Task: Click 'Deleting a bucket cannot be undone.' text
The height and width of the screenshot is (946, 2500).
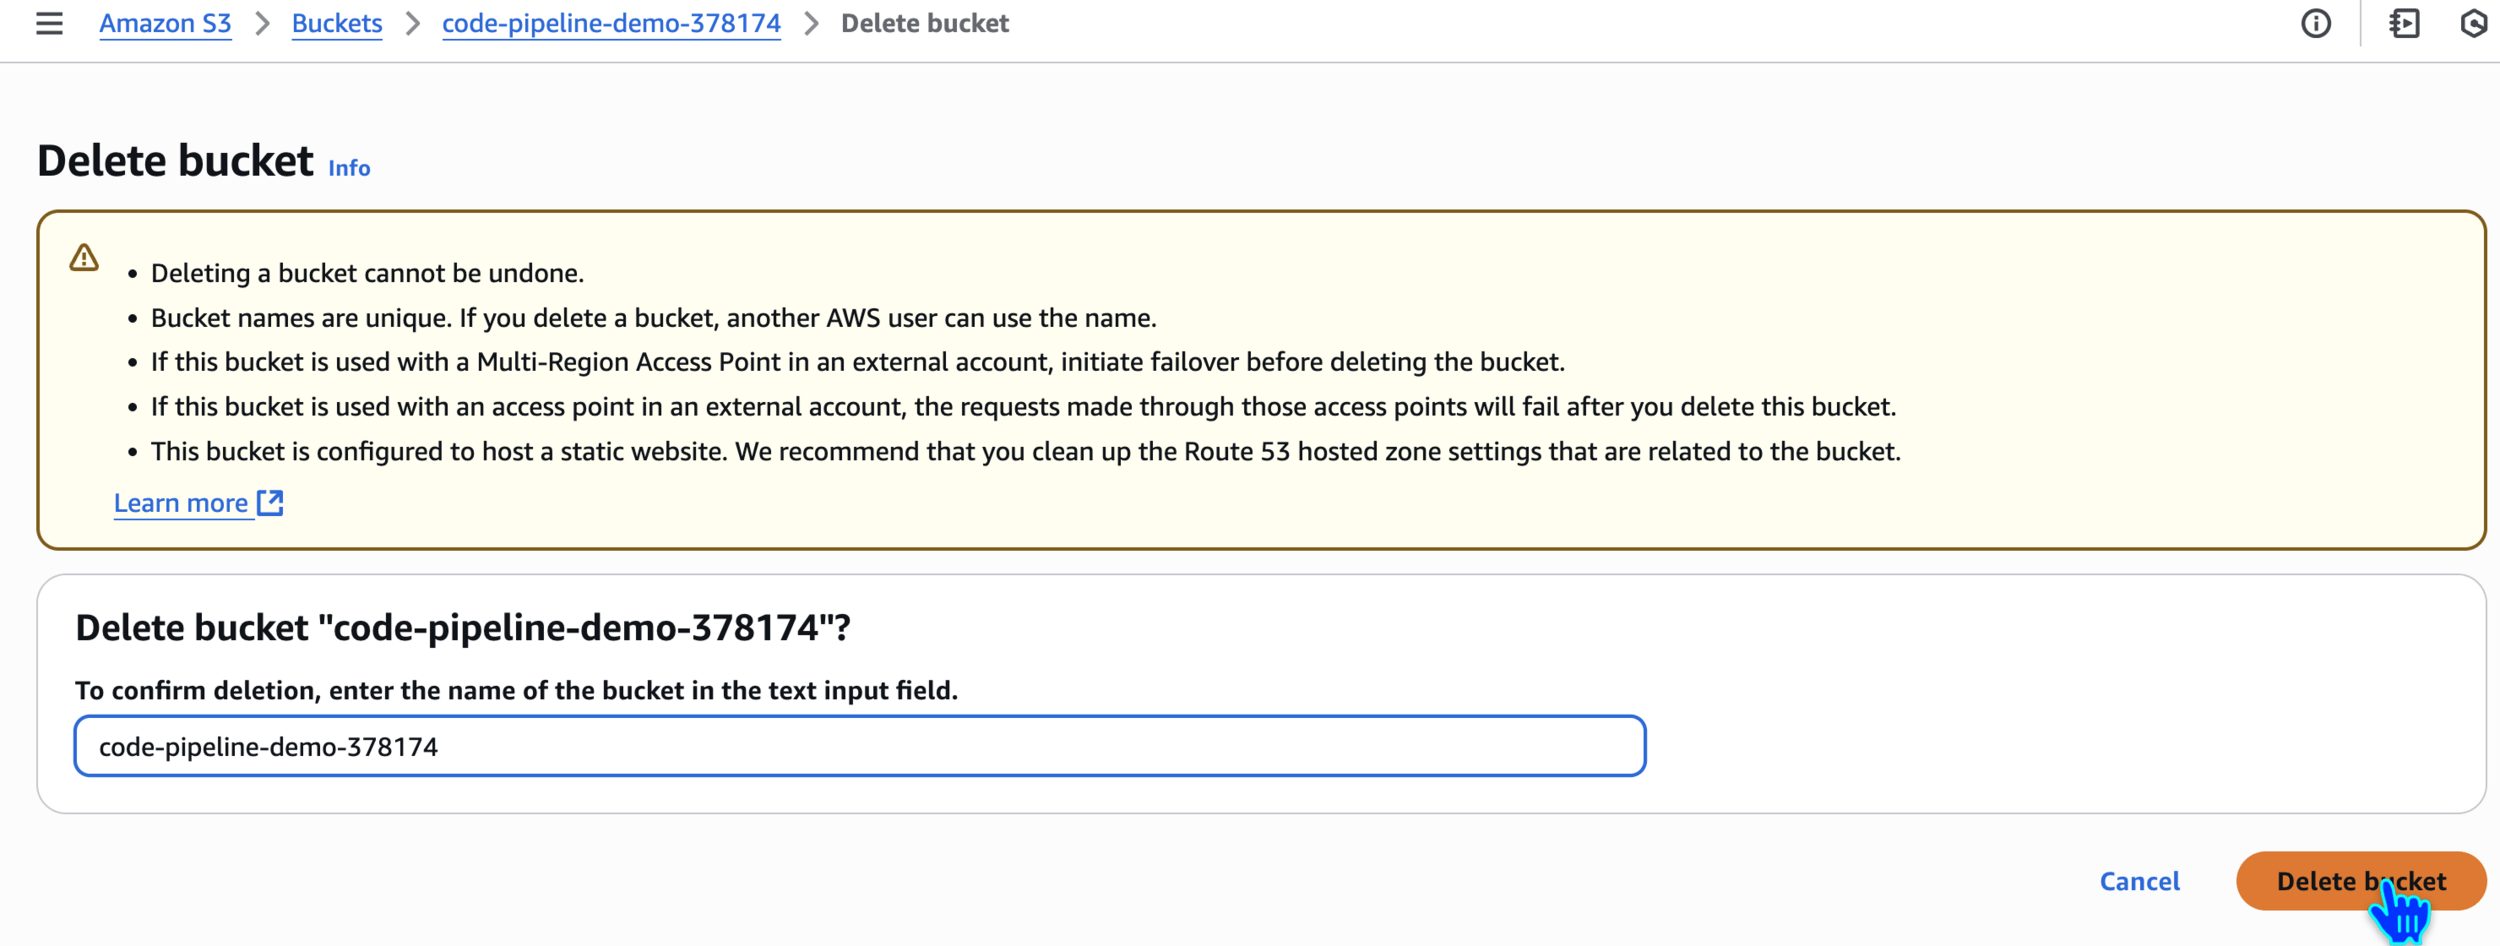Action: click(x=367, y=273)
